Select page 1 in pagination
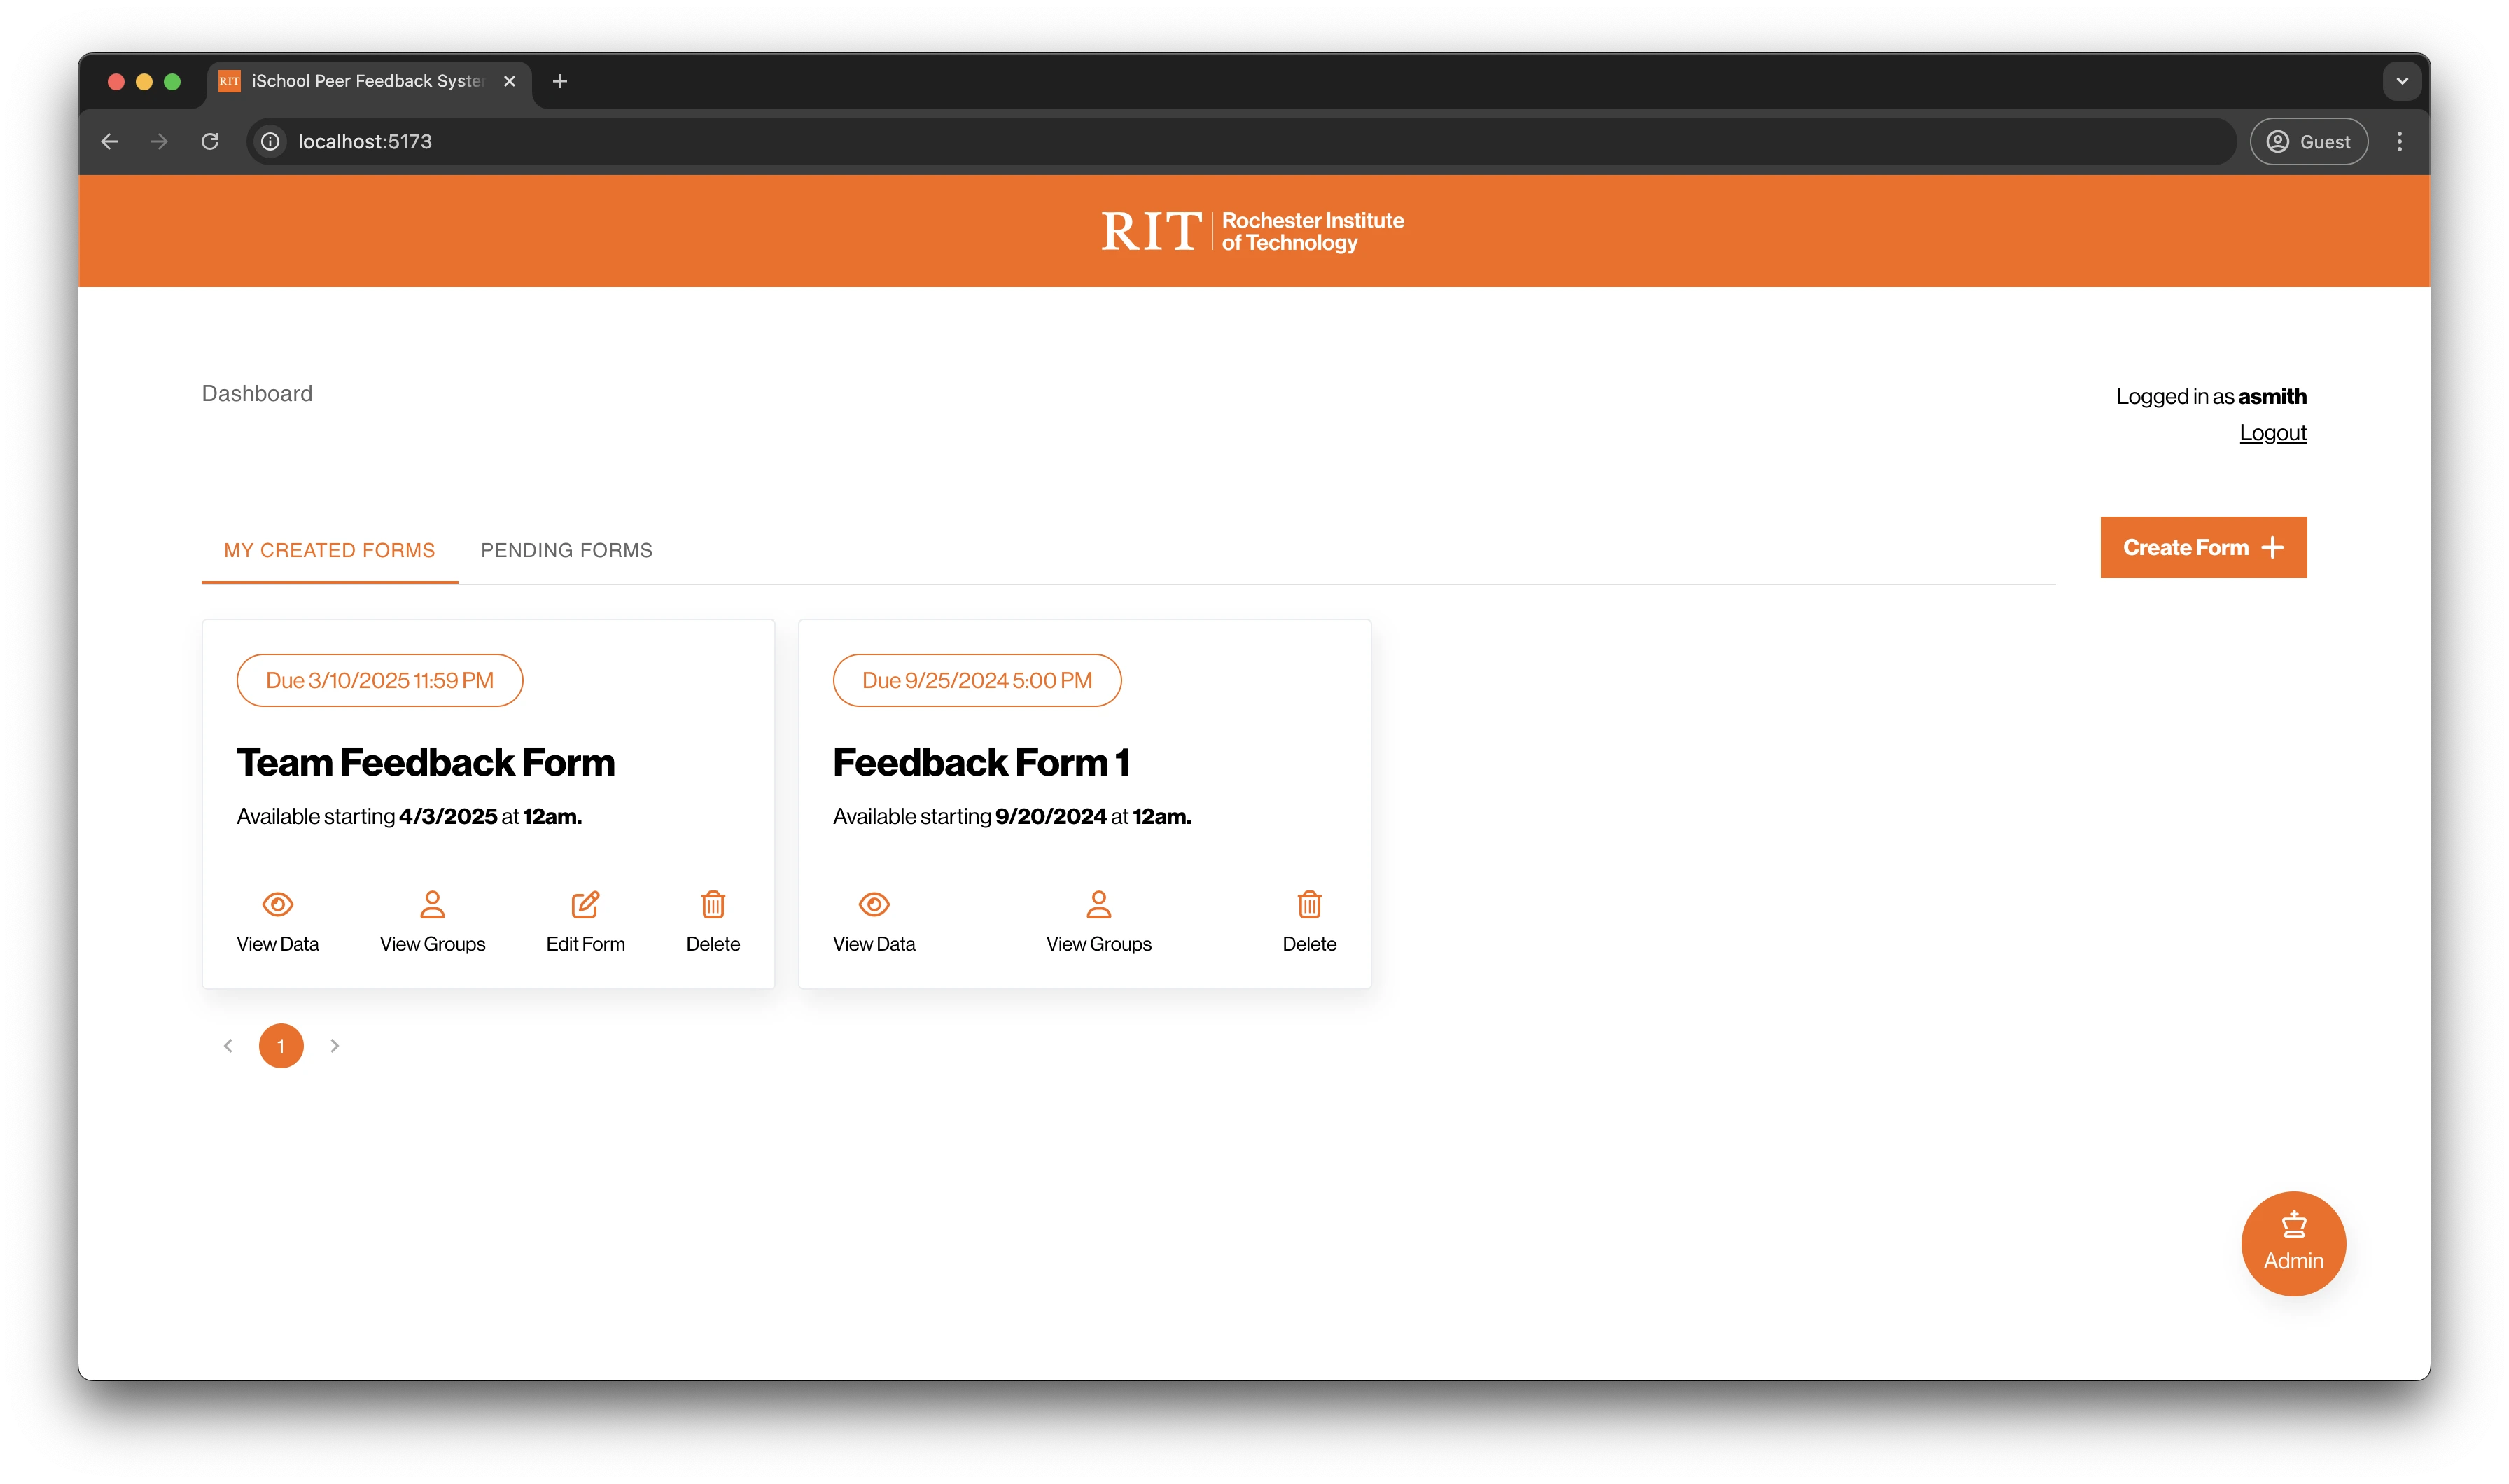The image size is (2509, 1484). pyautogui.click(x=281, y=1045)
